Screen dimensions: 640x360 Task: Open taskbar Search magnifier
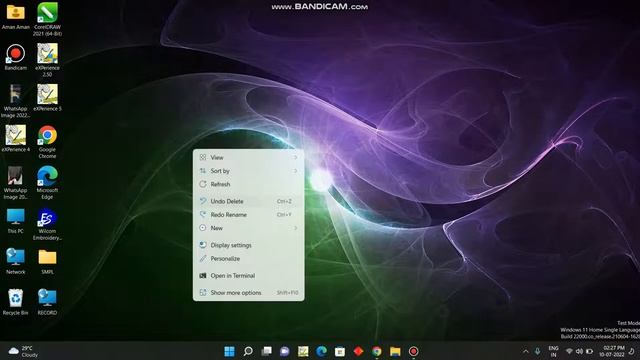click(x=248, y=351)
